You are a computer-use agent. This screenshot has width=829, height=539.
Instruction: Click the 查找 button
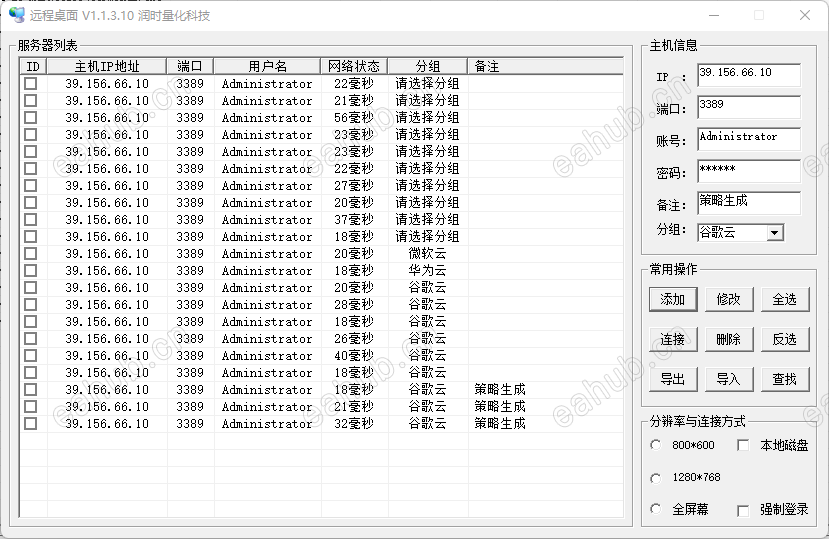click(x=785, y=379)
